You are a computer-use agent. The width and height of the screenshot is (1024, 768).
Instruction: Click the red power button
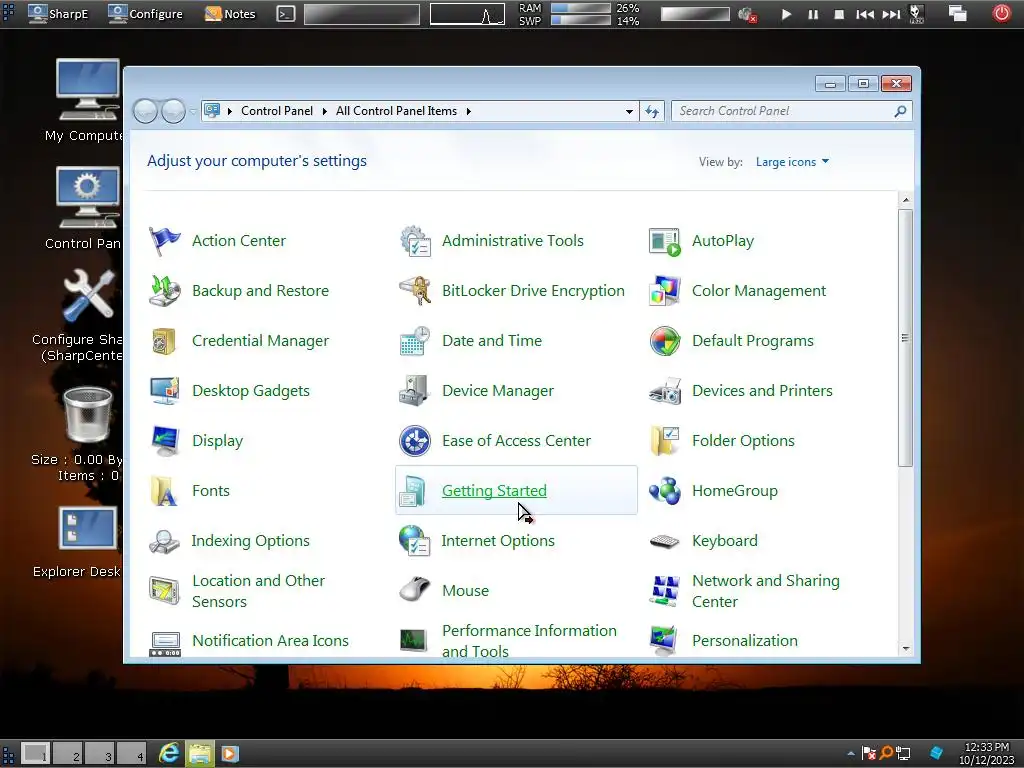1002,13
